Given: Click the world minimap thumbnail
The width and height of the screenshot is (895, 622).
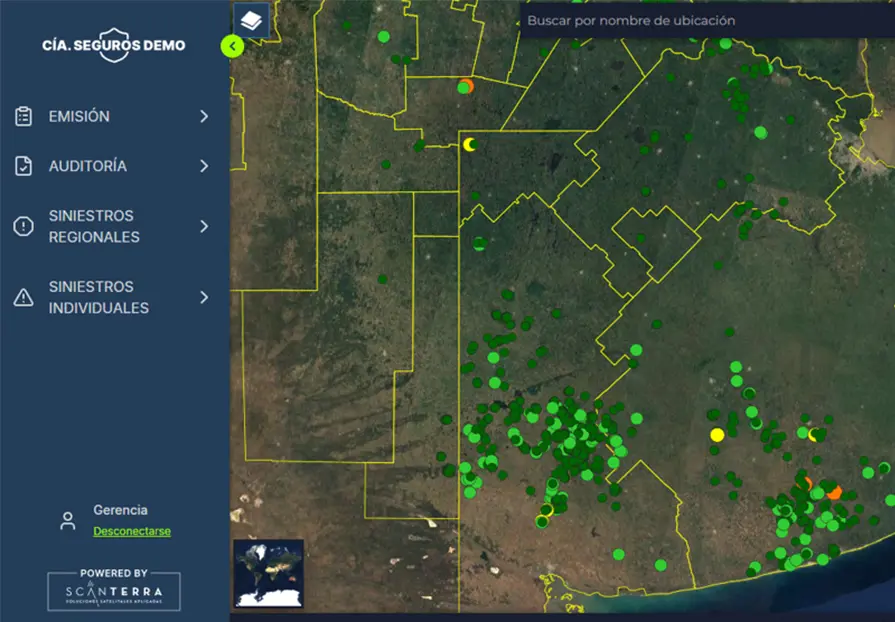Looking at the screenshot, I should pos(268,574).
